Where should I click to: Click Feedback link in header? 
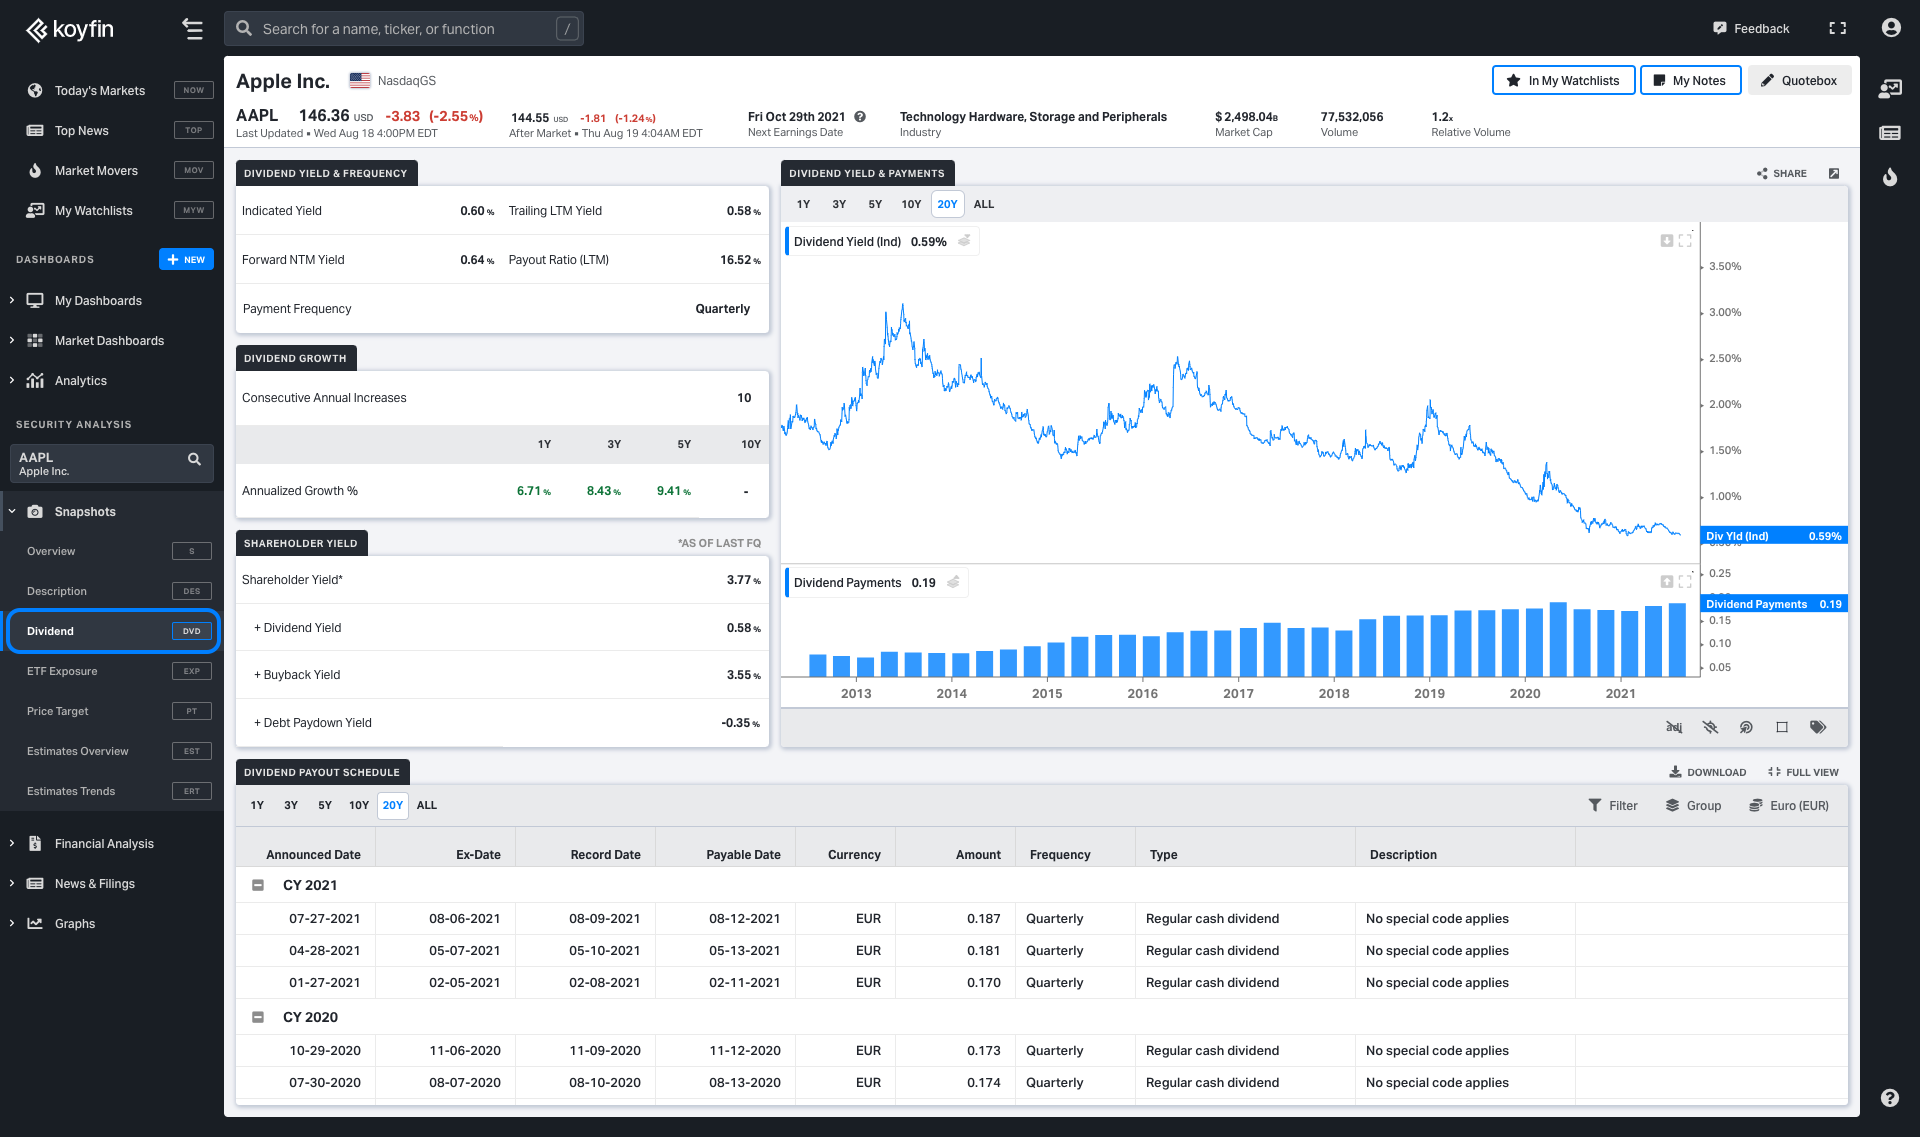click(1751, 29)
